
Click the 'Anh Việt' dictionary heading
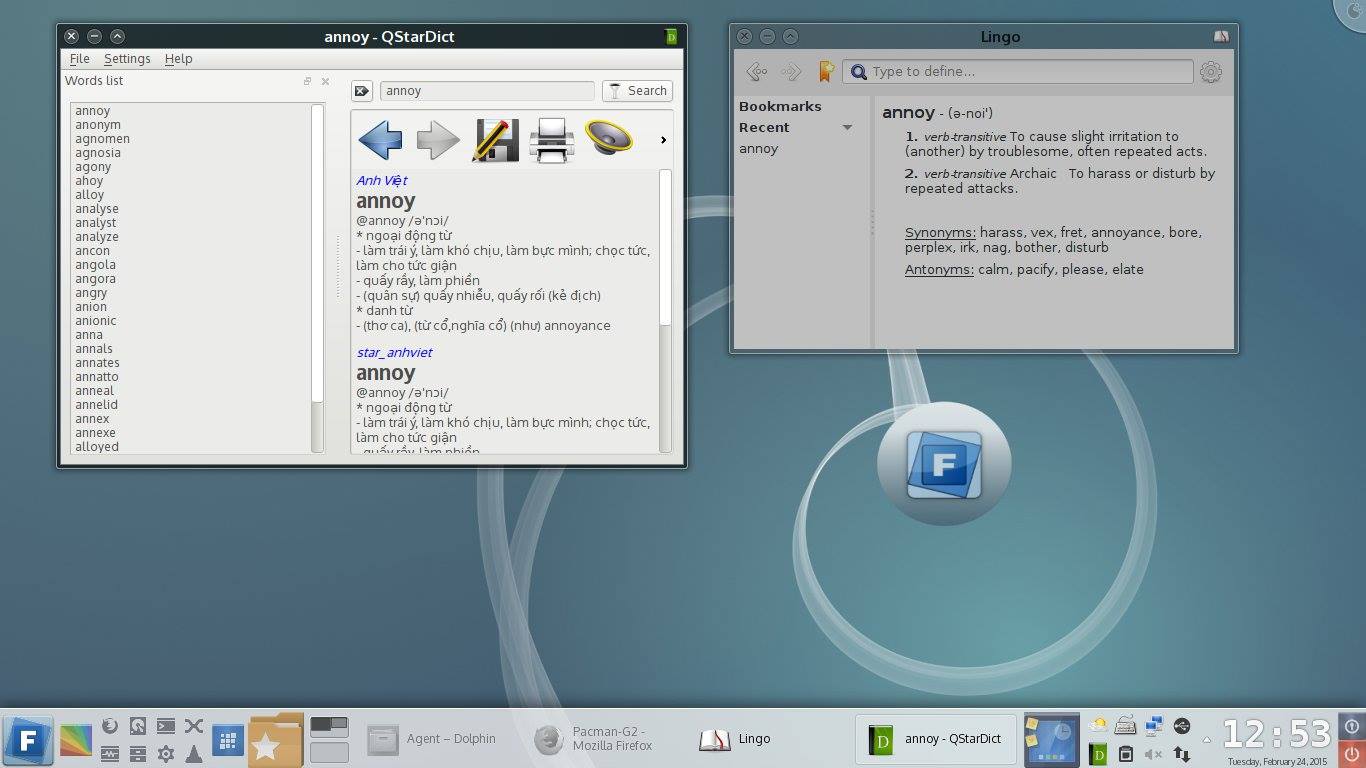tap(381, 181)
